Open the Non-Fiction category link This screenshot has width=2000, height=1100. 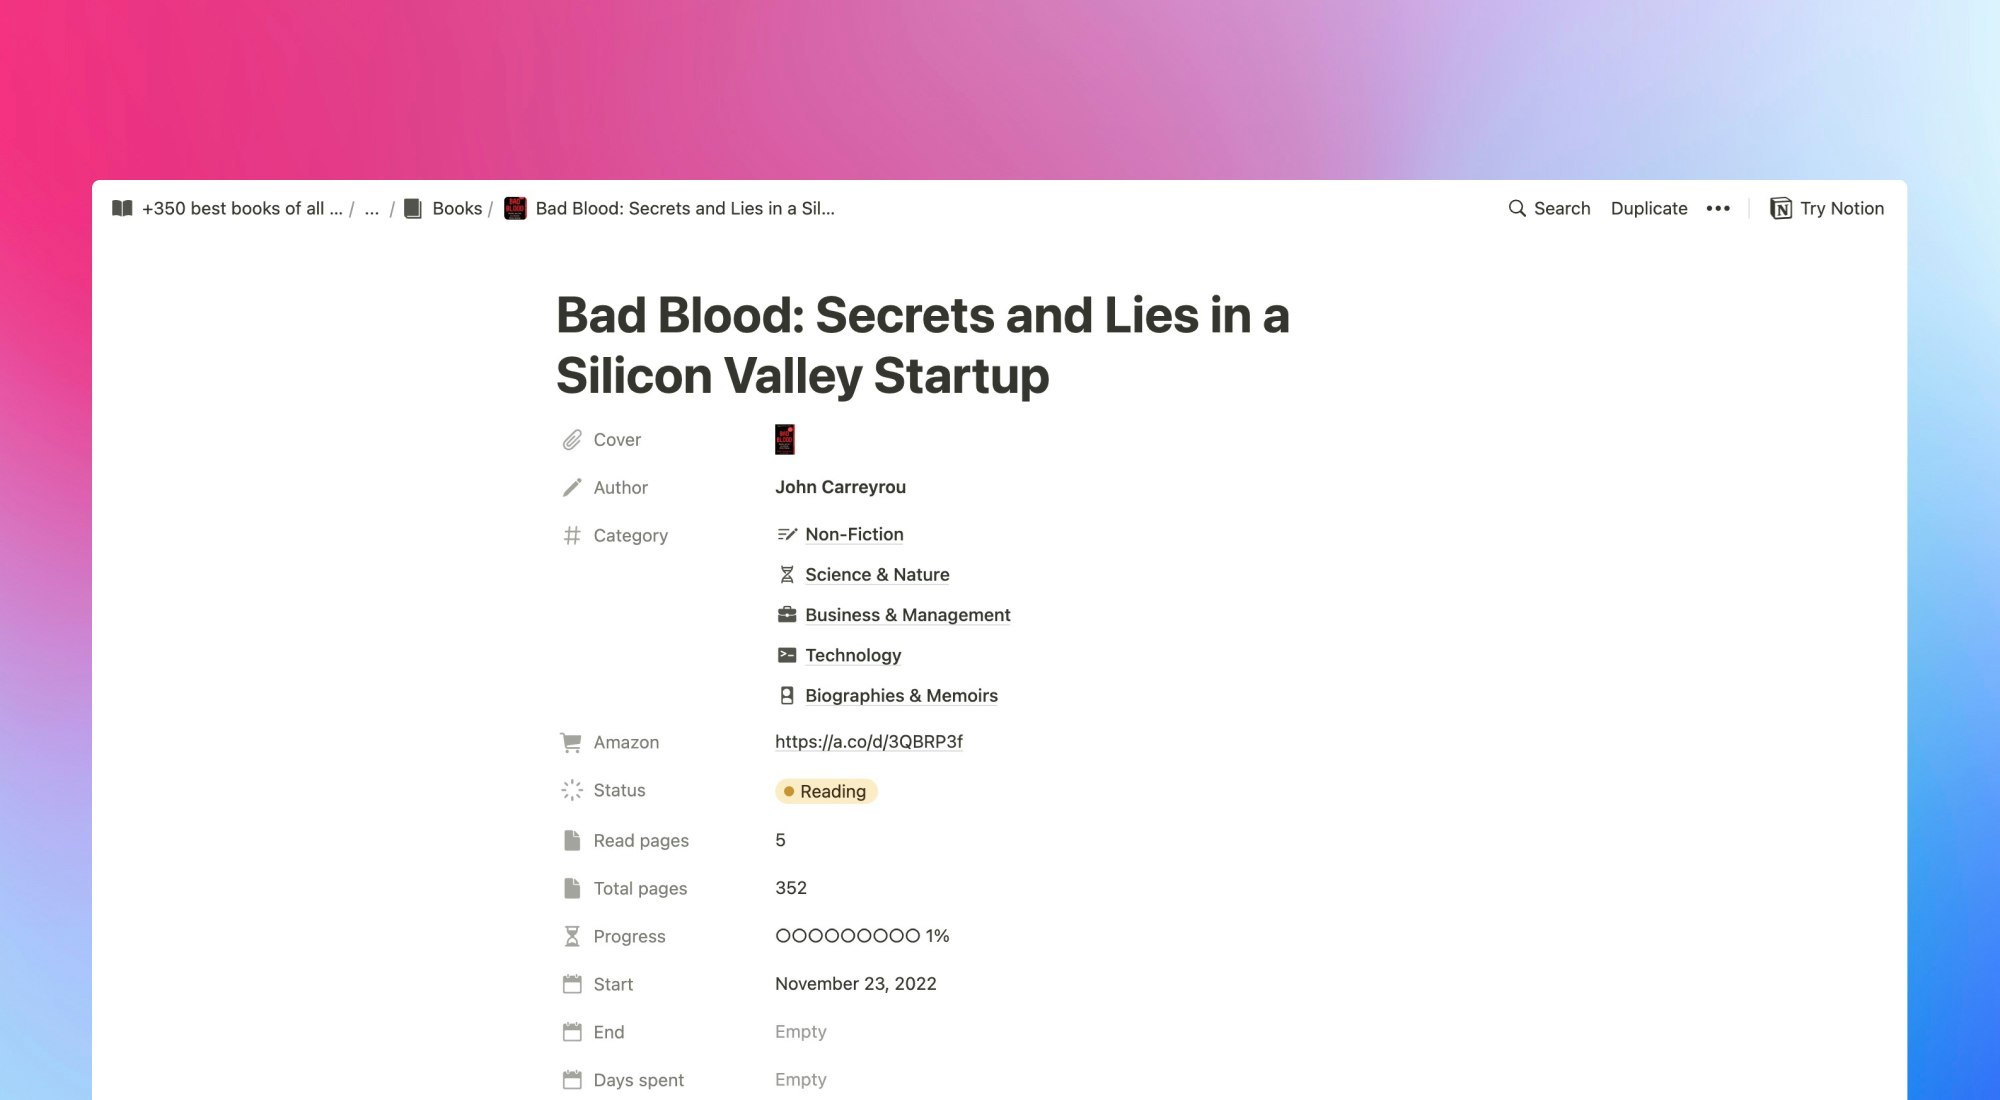click(854, 534)
